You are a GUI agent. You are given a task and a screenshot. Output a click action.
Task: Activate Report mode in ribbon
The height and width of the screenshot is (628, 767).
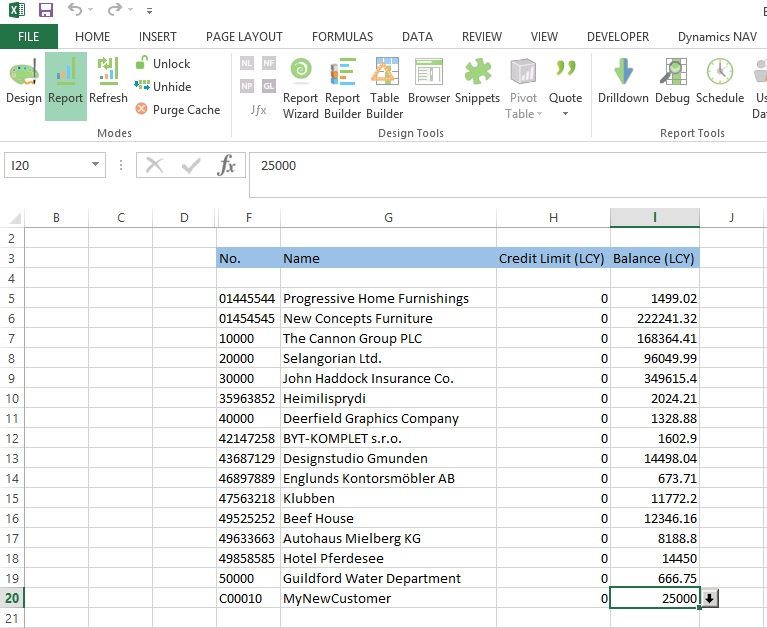pos(66,84)
